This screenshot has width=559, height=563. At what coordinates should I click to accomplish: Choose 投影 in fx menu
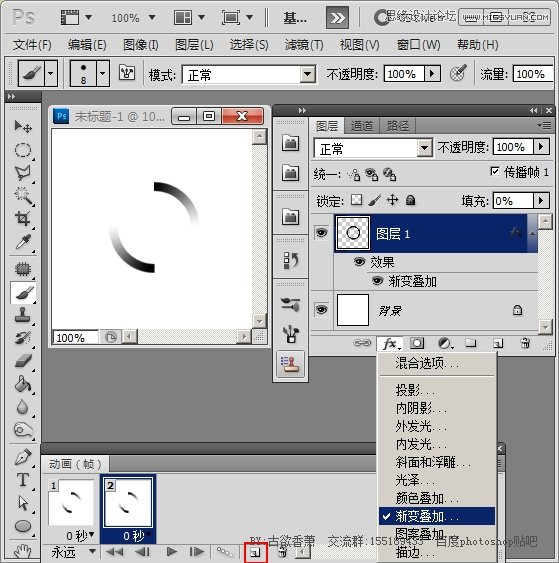[437, 390]
